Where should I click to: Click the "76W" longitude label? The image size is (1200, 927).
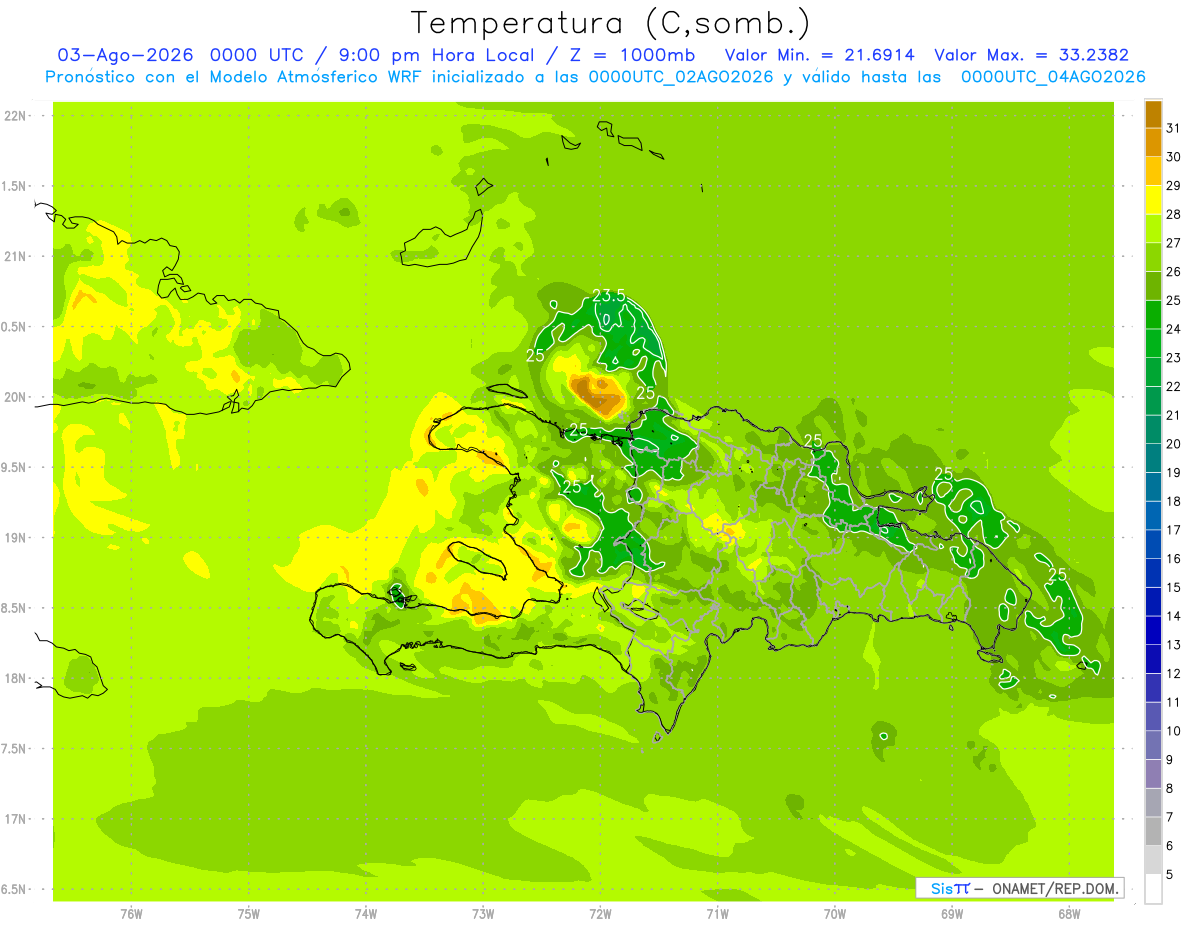(x=131, y=914)
